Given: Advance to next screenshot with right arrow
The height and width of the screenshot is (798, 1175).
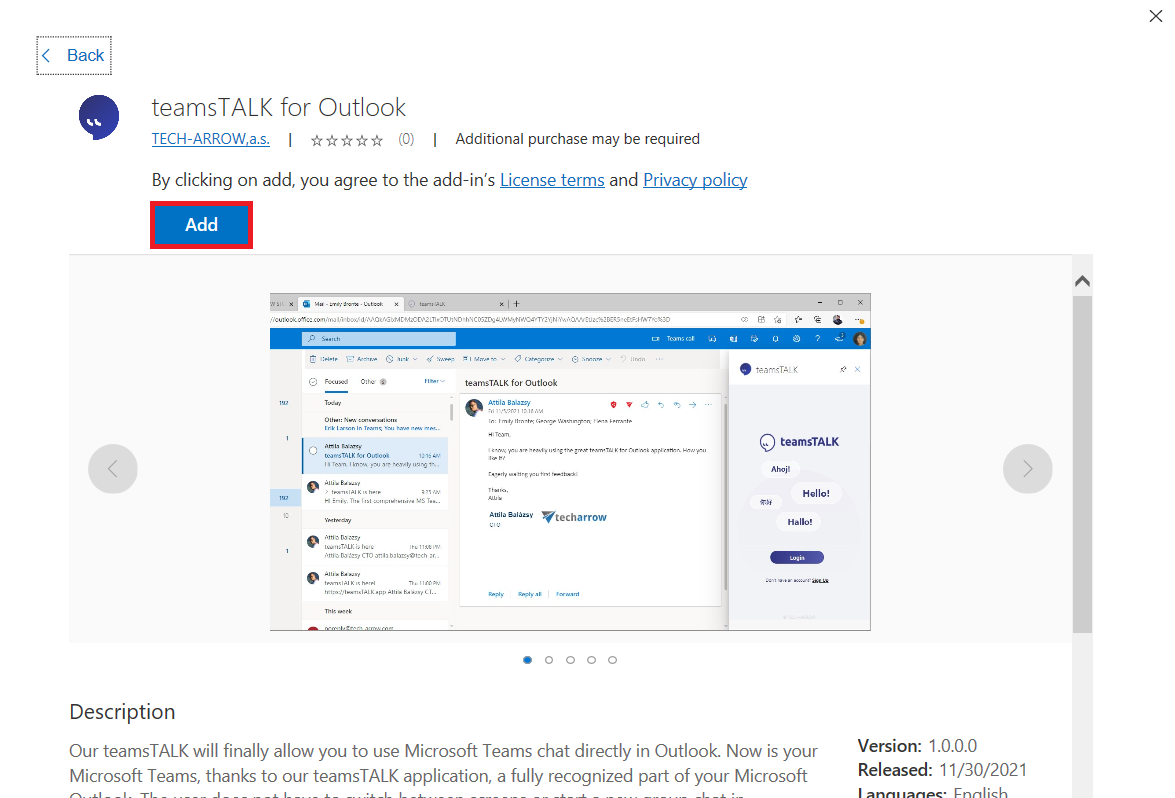Looking at the screenshot, I should pyautogui.click(x=1027, y=468).
